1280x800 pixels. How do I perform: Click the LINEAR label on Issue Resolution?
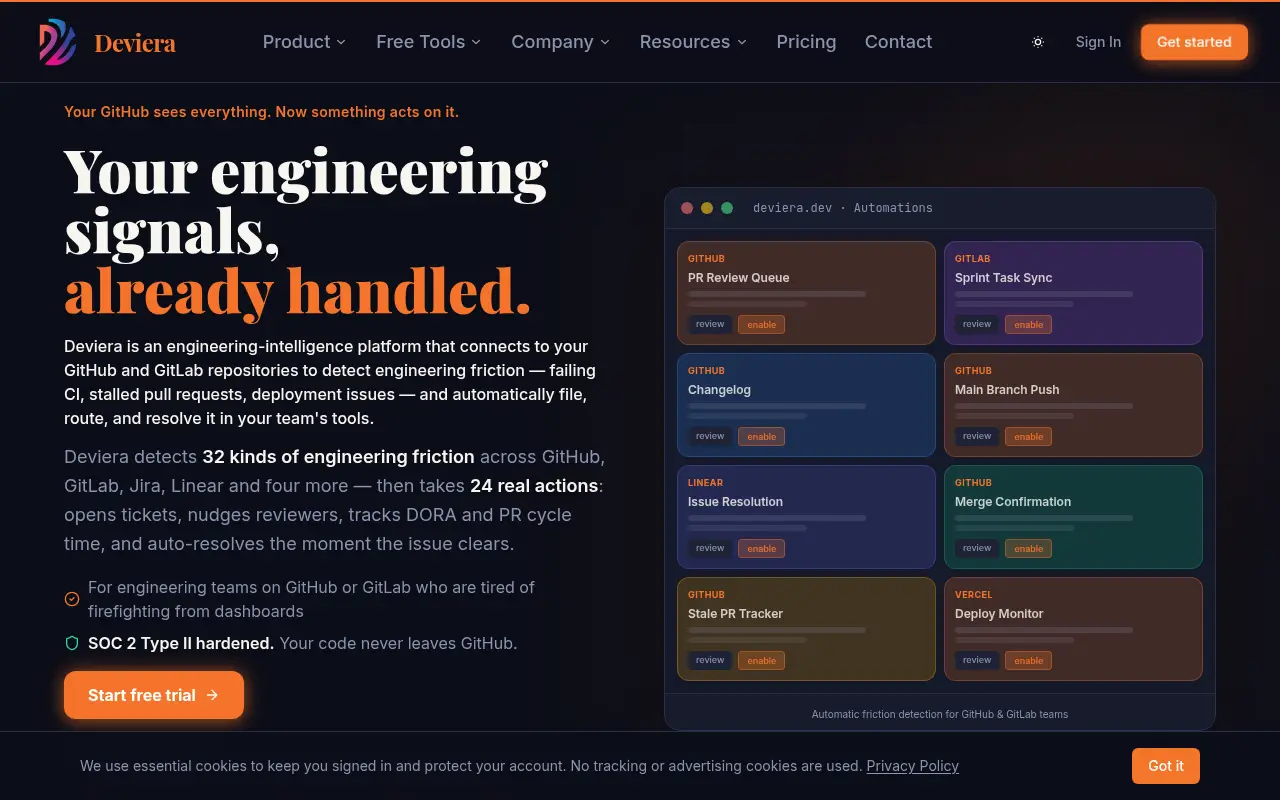pos(705,483)
